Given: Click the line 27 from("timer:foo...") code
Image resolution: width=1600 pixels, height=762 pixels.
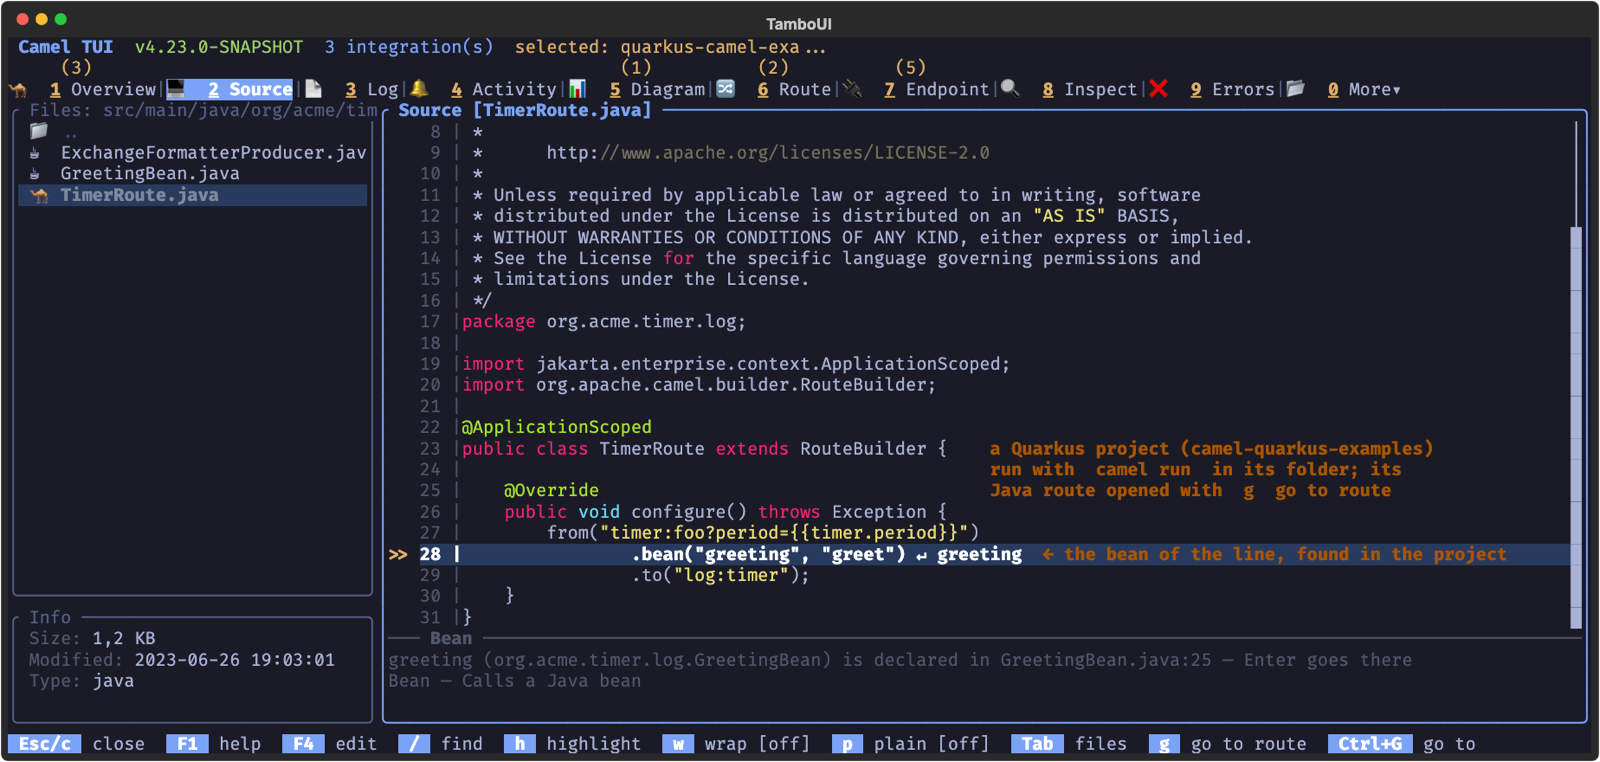Looking at the screenshot, I should (x=763, y=533).
